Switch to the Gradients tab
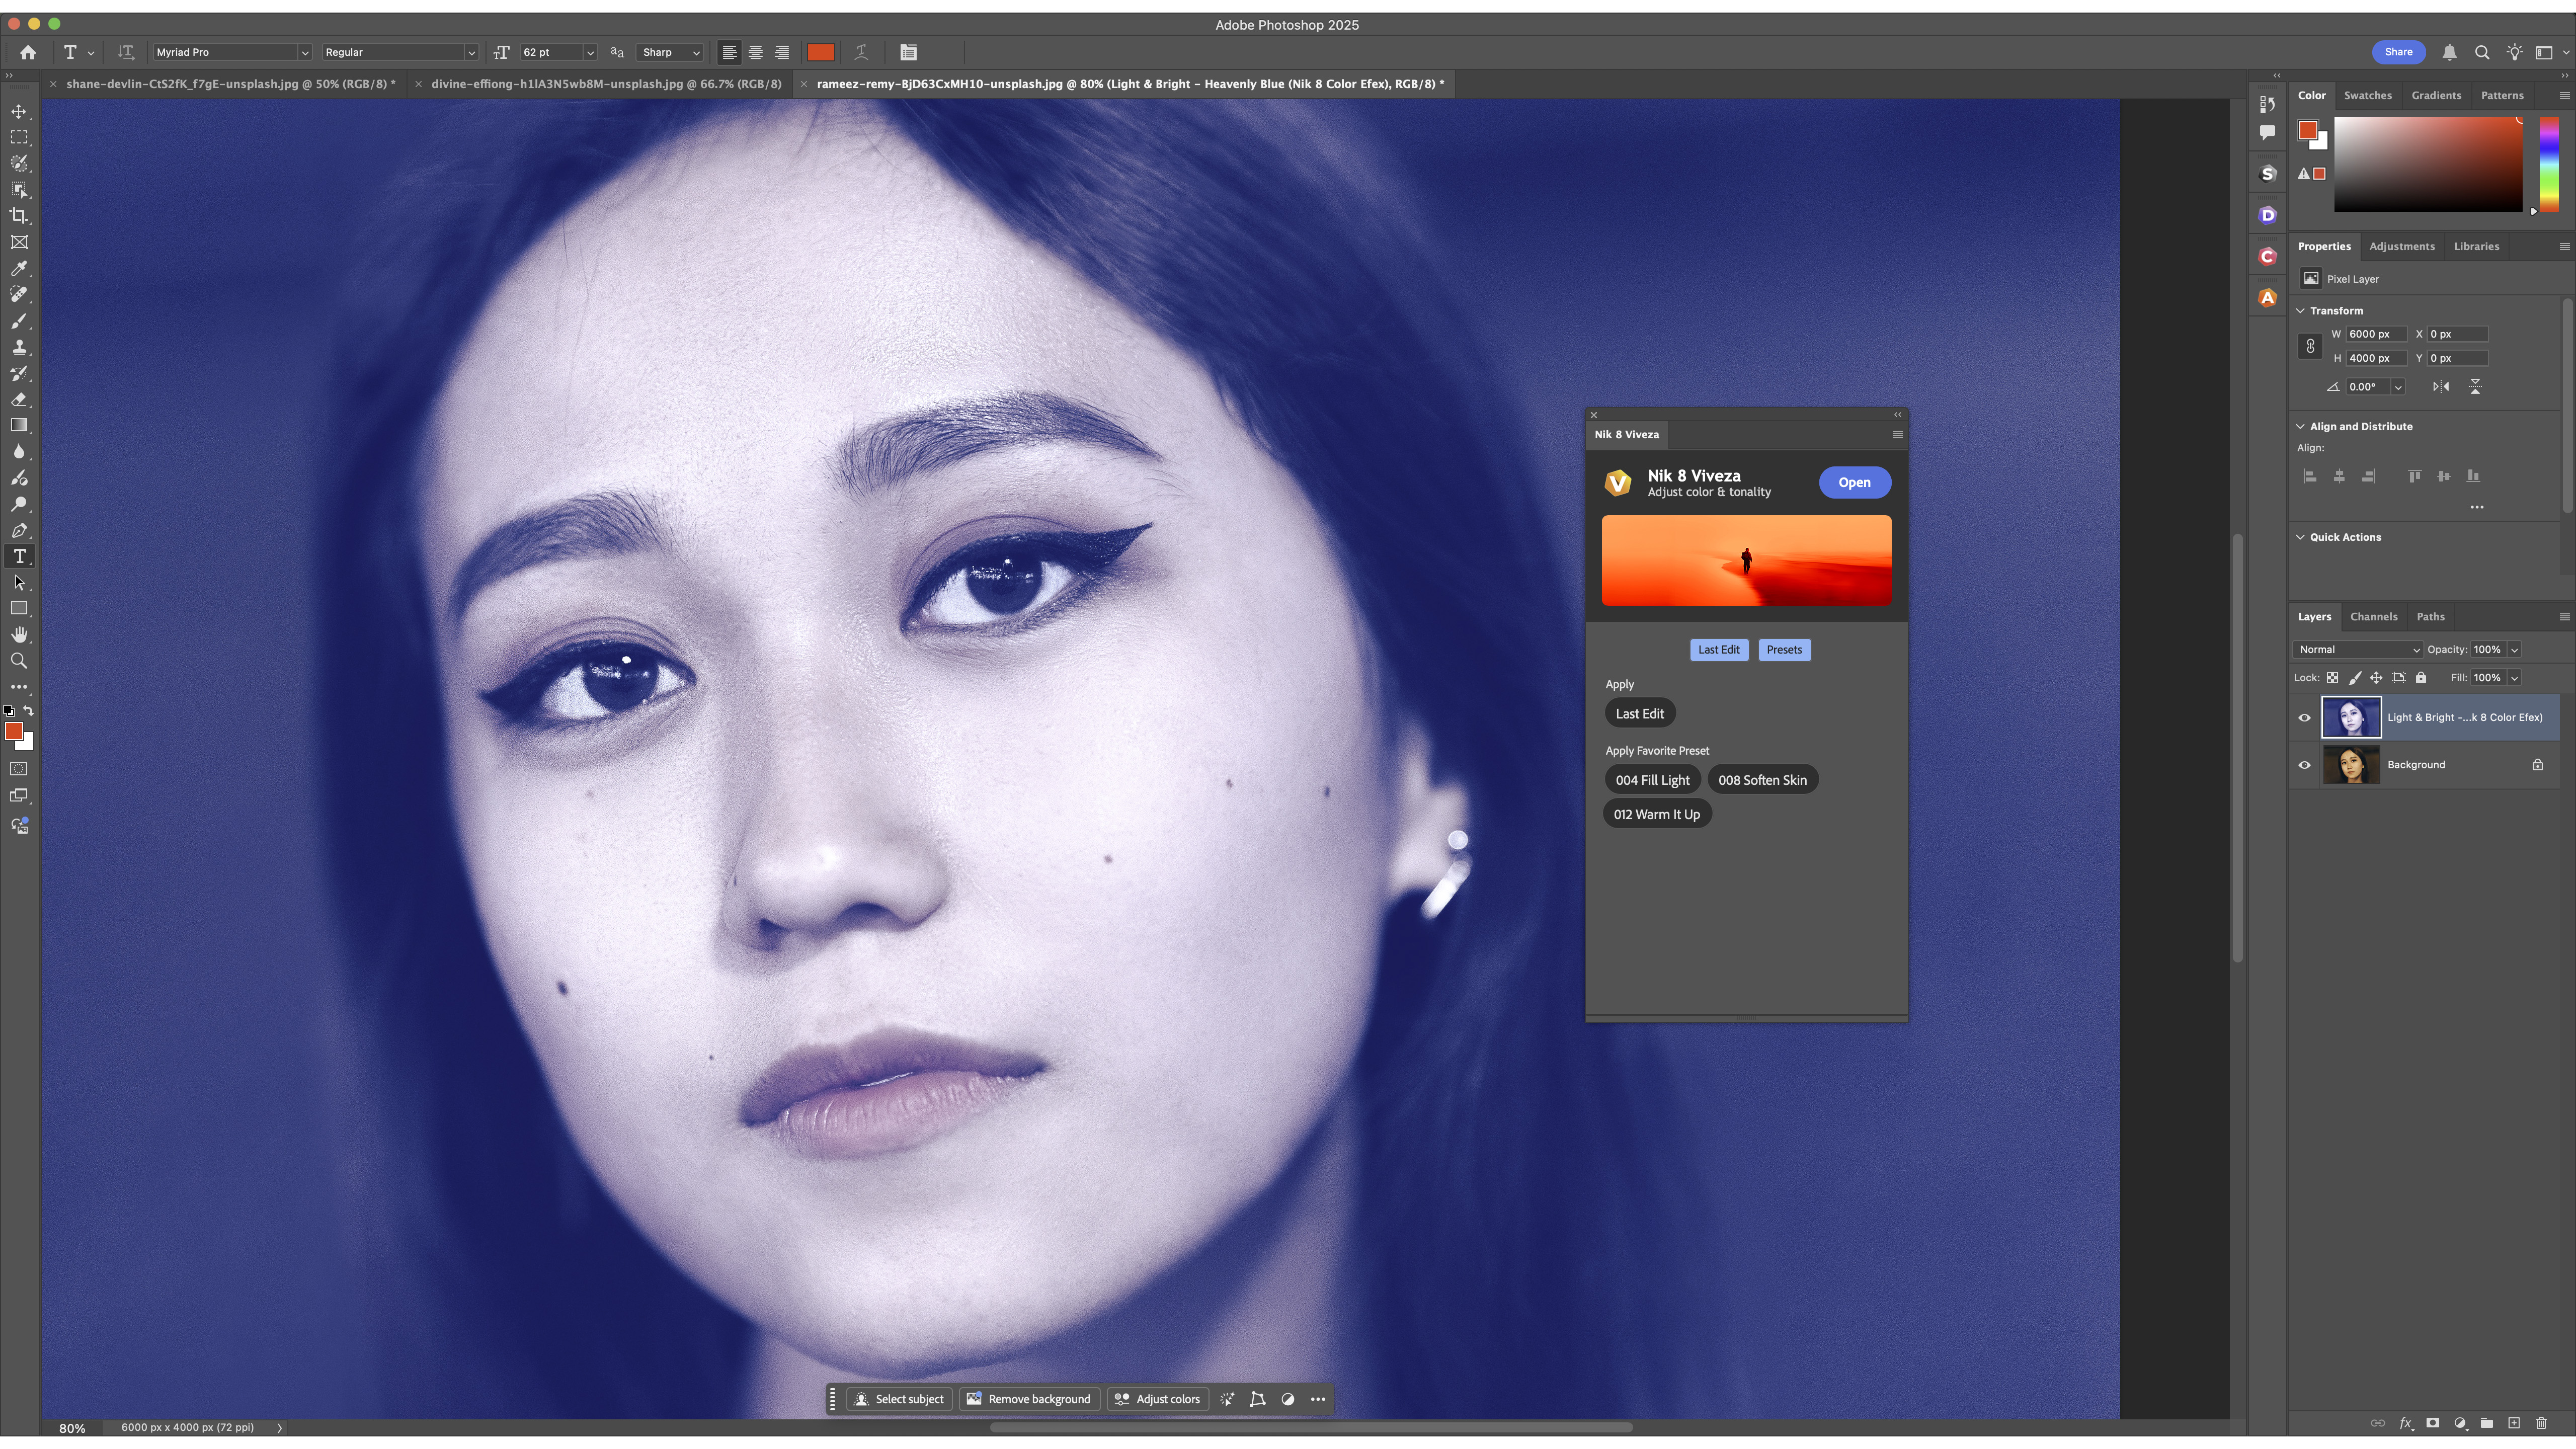This screenshot has height=1449, width=2576. [2436, 95]
